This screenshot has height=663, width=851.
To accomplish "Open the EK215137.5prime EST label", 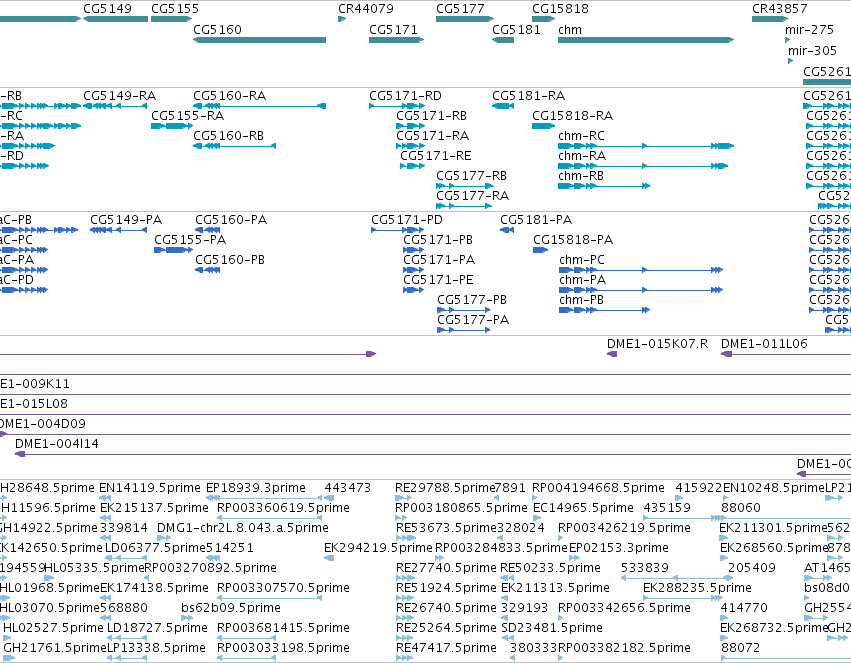I will 154,508.
